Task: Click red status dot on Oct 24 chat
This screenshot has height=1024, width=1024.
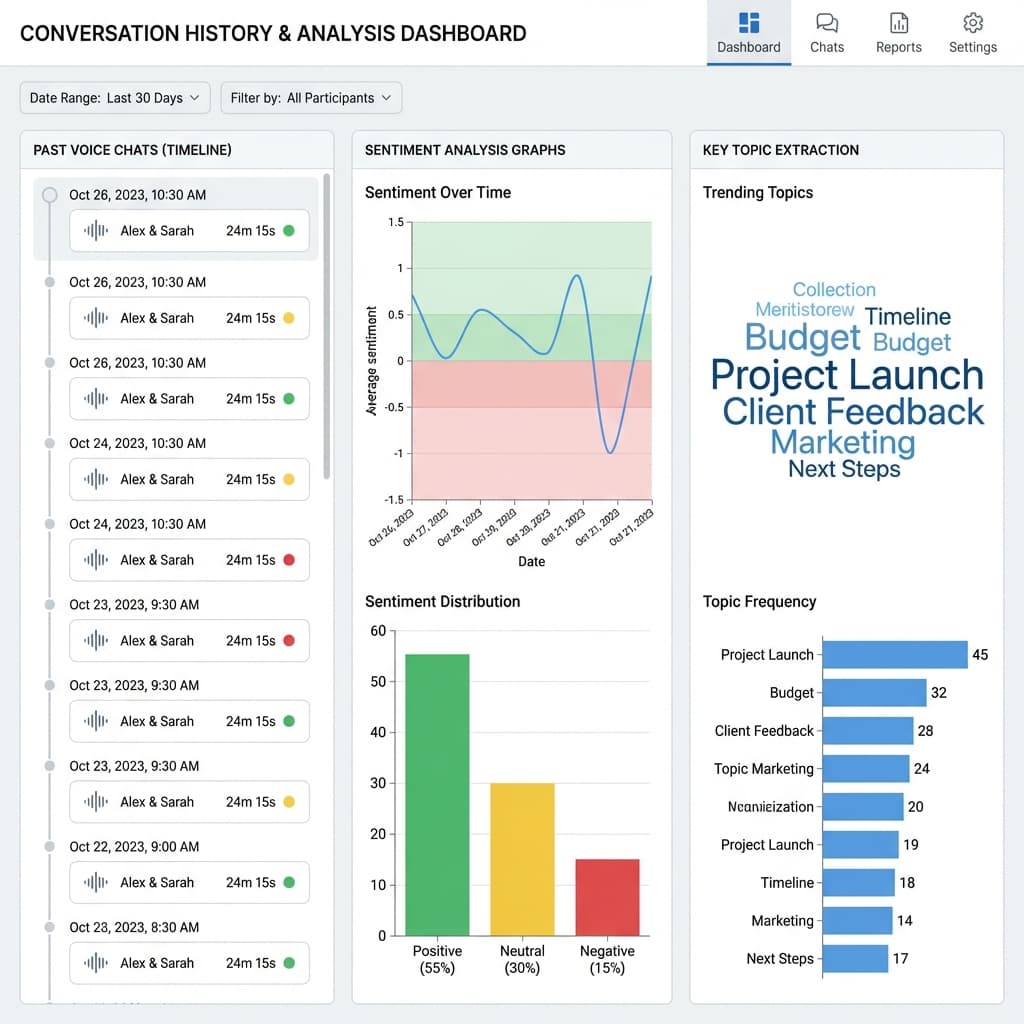Action: (289, 560)
